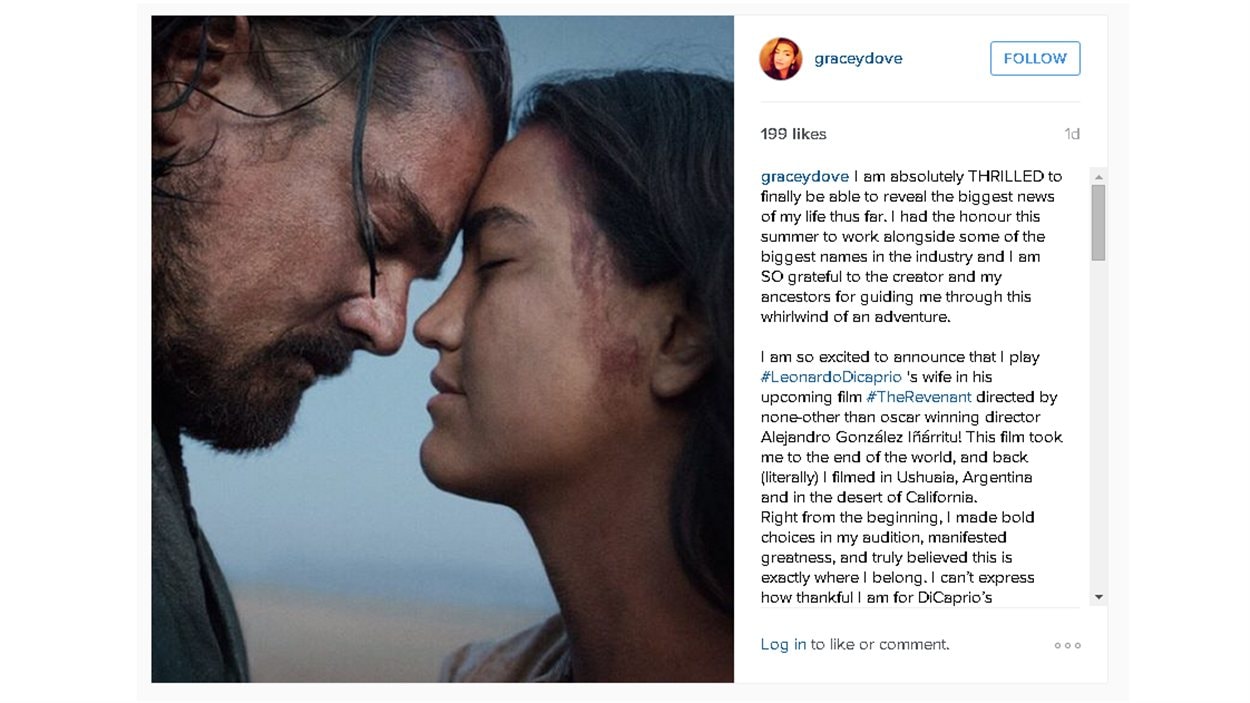The height and width of the screenshot is (703, 1250).
Task: Click the Log in link
Action: coord(783,645)
